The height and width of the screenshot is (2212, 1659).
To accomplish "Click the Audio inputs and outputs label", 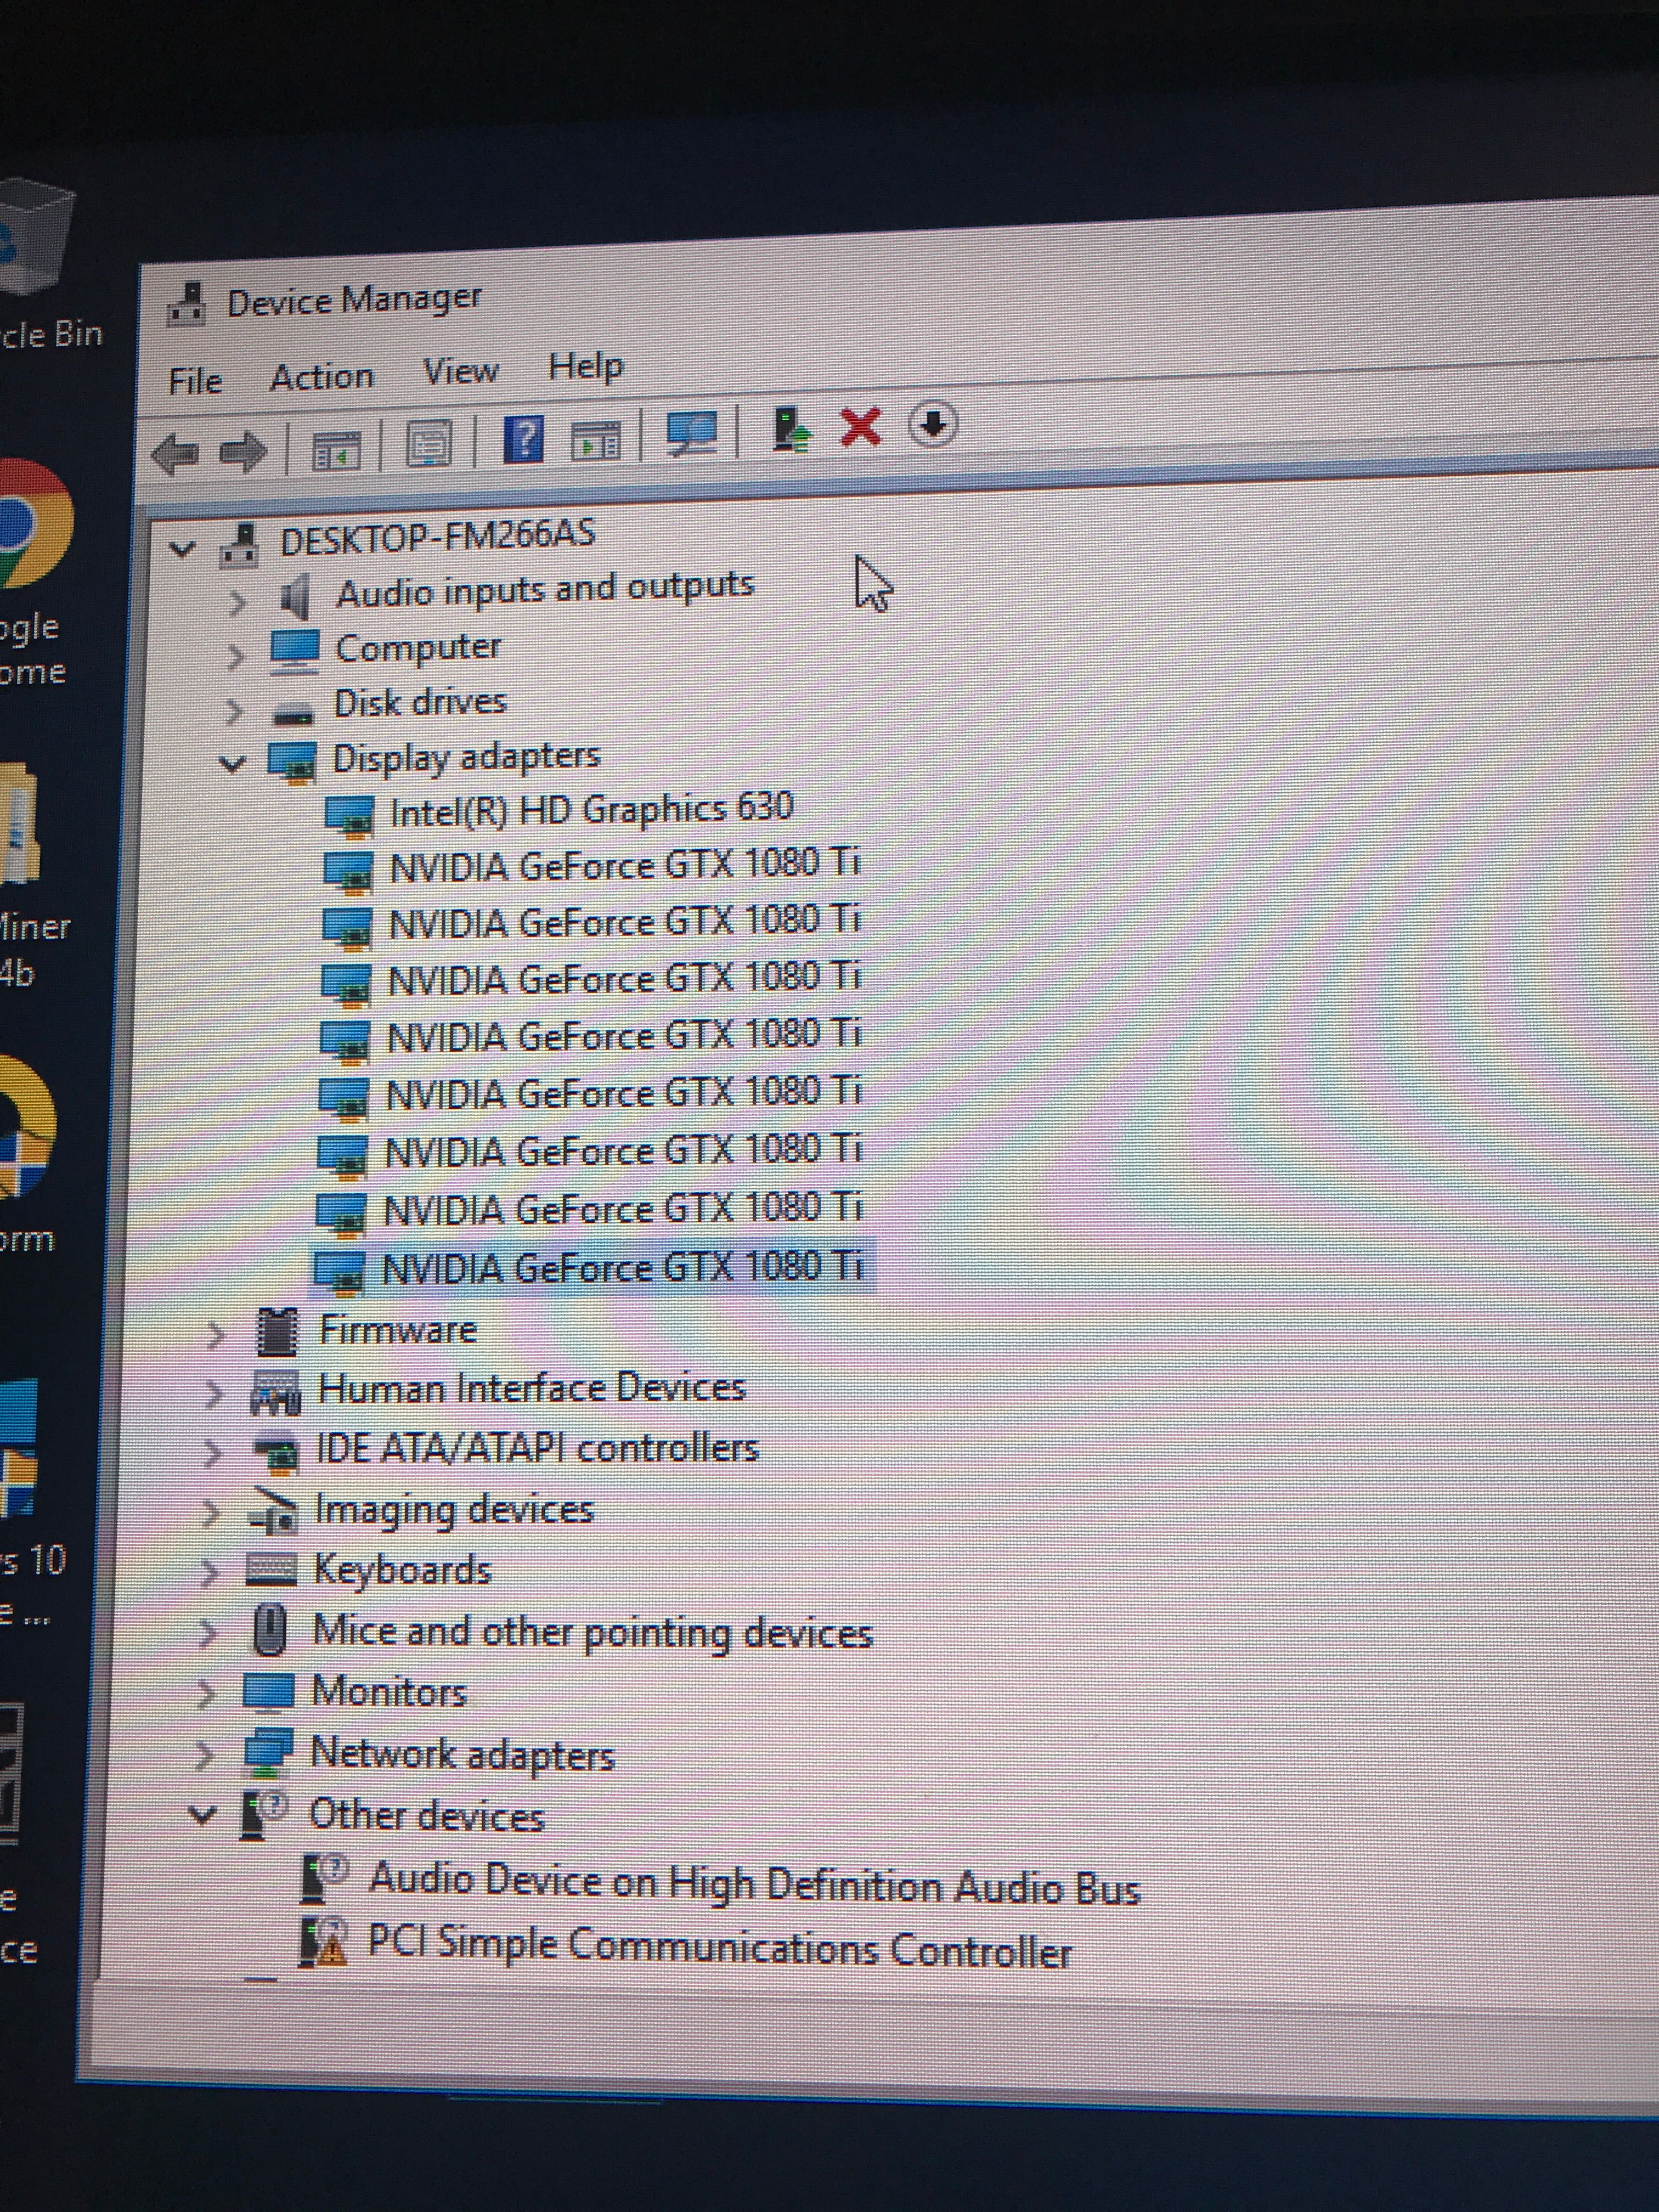I will 545,589.
